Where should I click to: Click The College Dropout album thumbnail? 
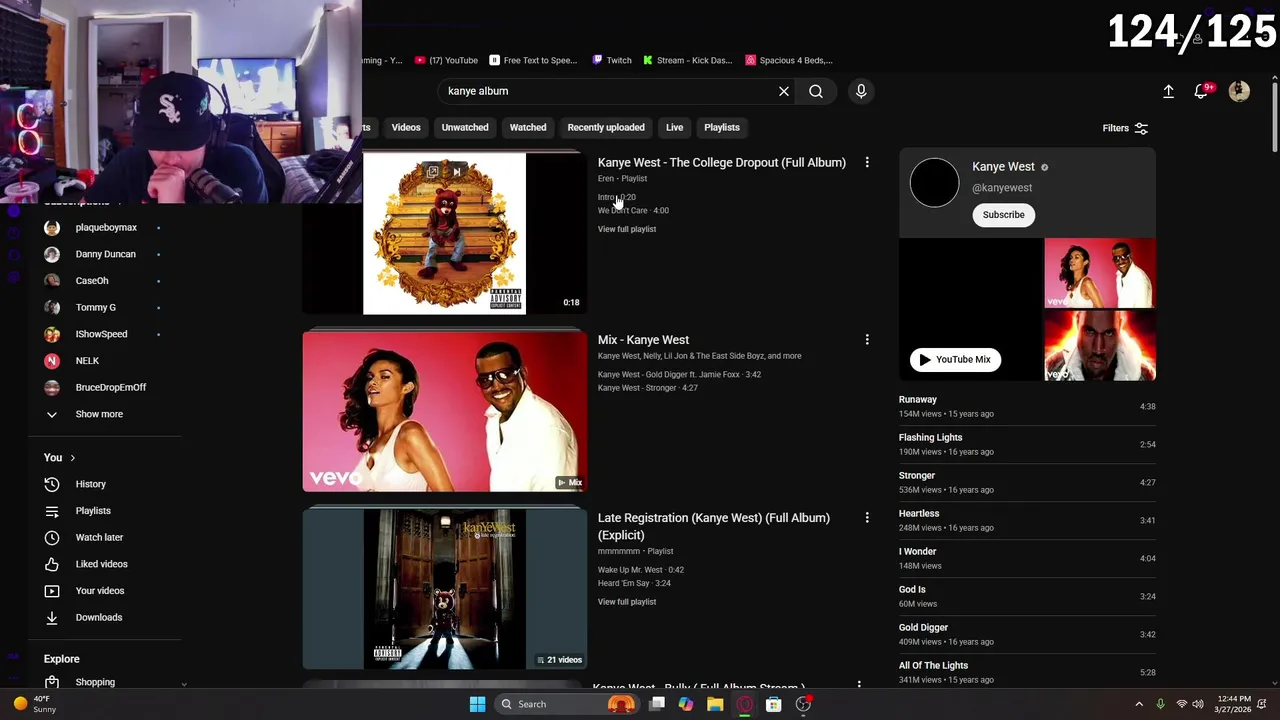coord(444,233)
